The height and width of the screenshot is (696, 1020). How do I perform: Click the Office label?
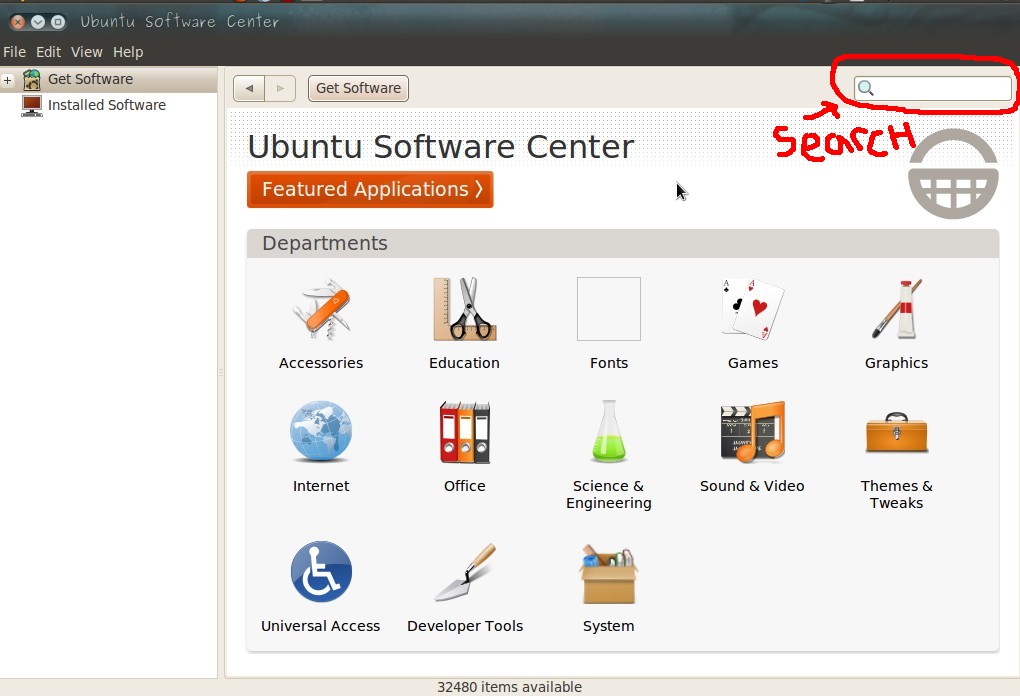(x=464, y=486)
